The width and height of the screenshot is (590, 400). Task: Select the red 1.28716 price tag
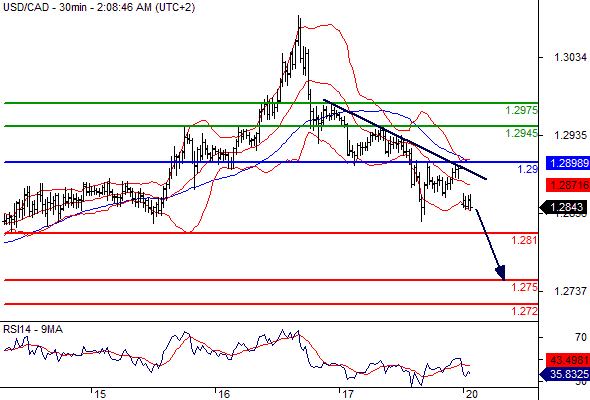tap(568, 185)
